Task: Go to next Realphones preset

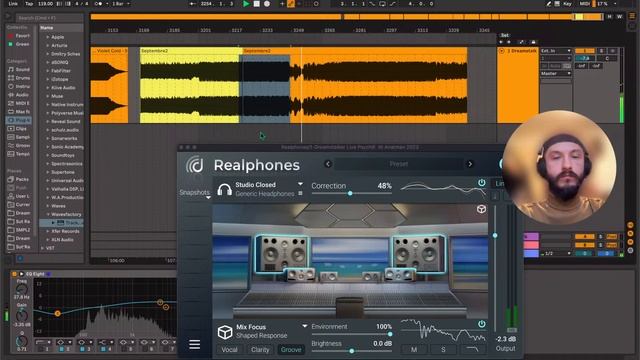Action: click(470, 164)
